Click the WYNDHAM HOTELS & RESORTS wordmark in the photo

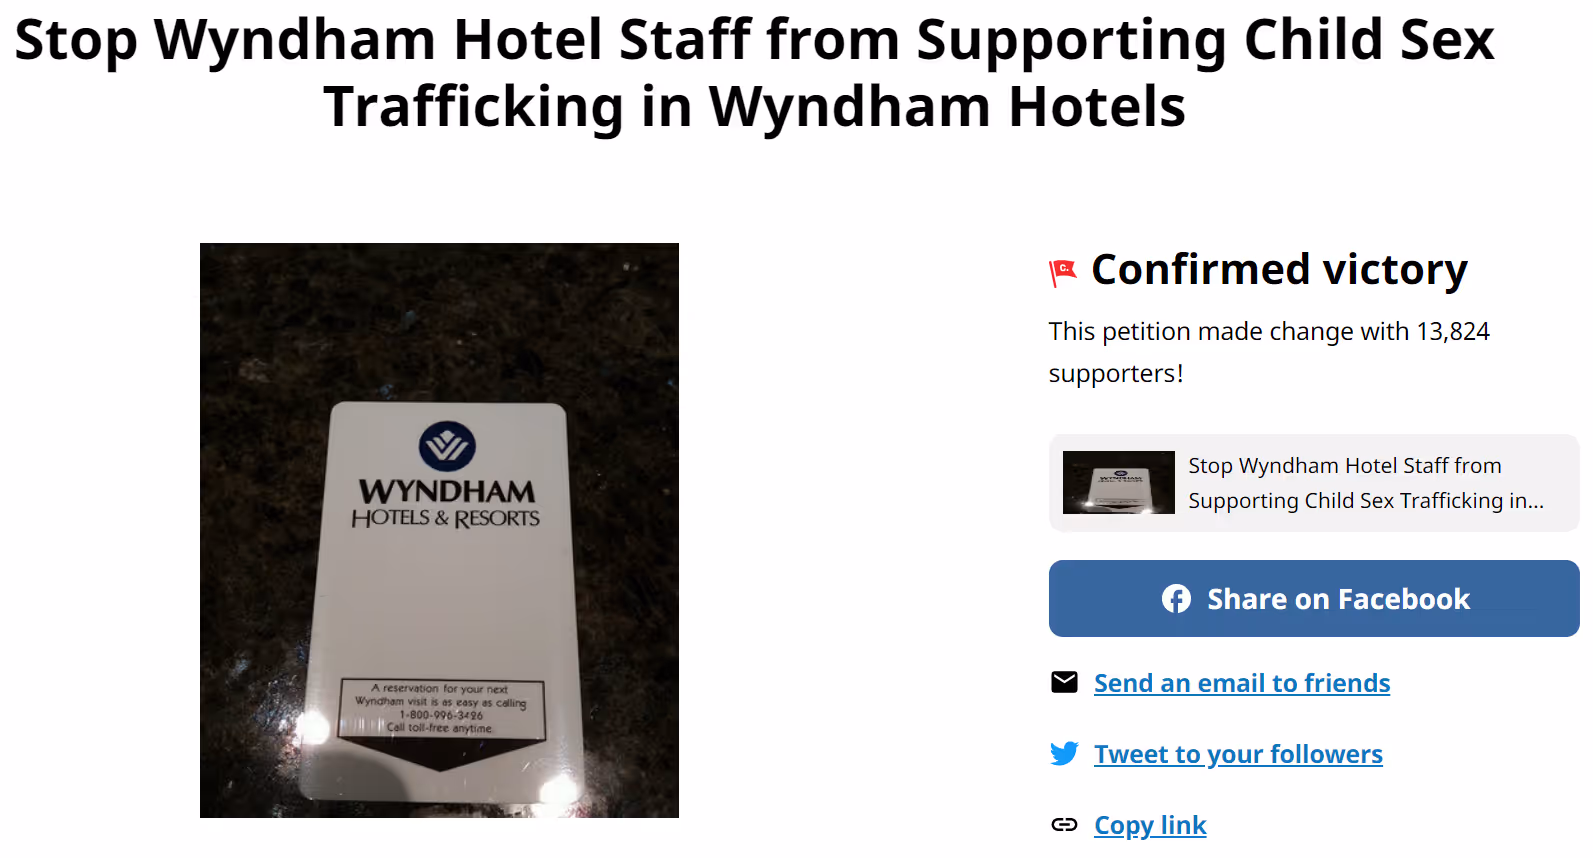pos(446,503)
